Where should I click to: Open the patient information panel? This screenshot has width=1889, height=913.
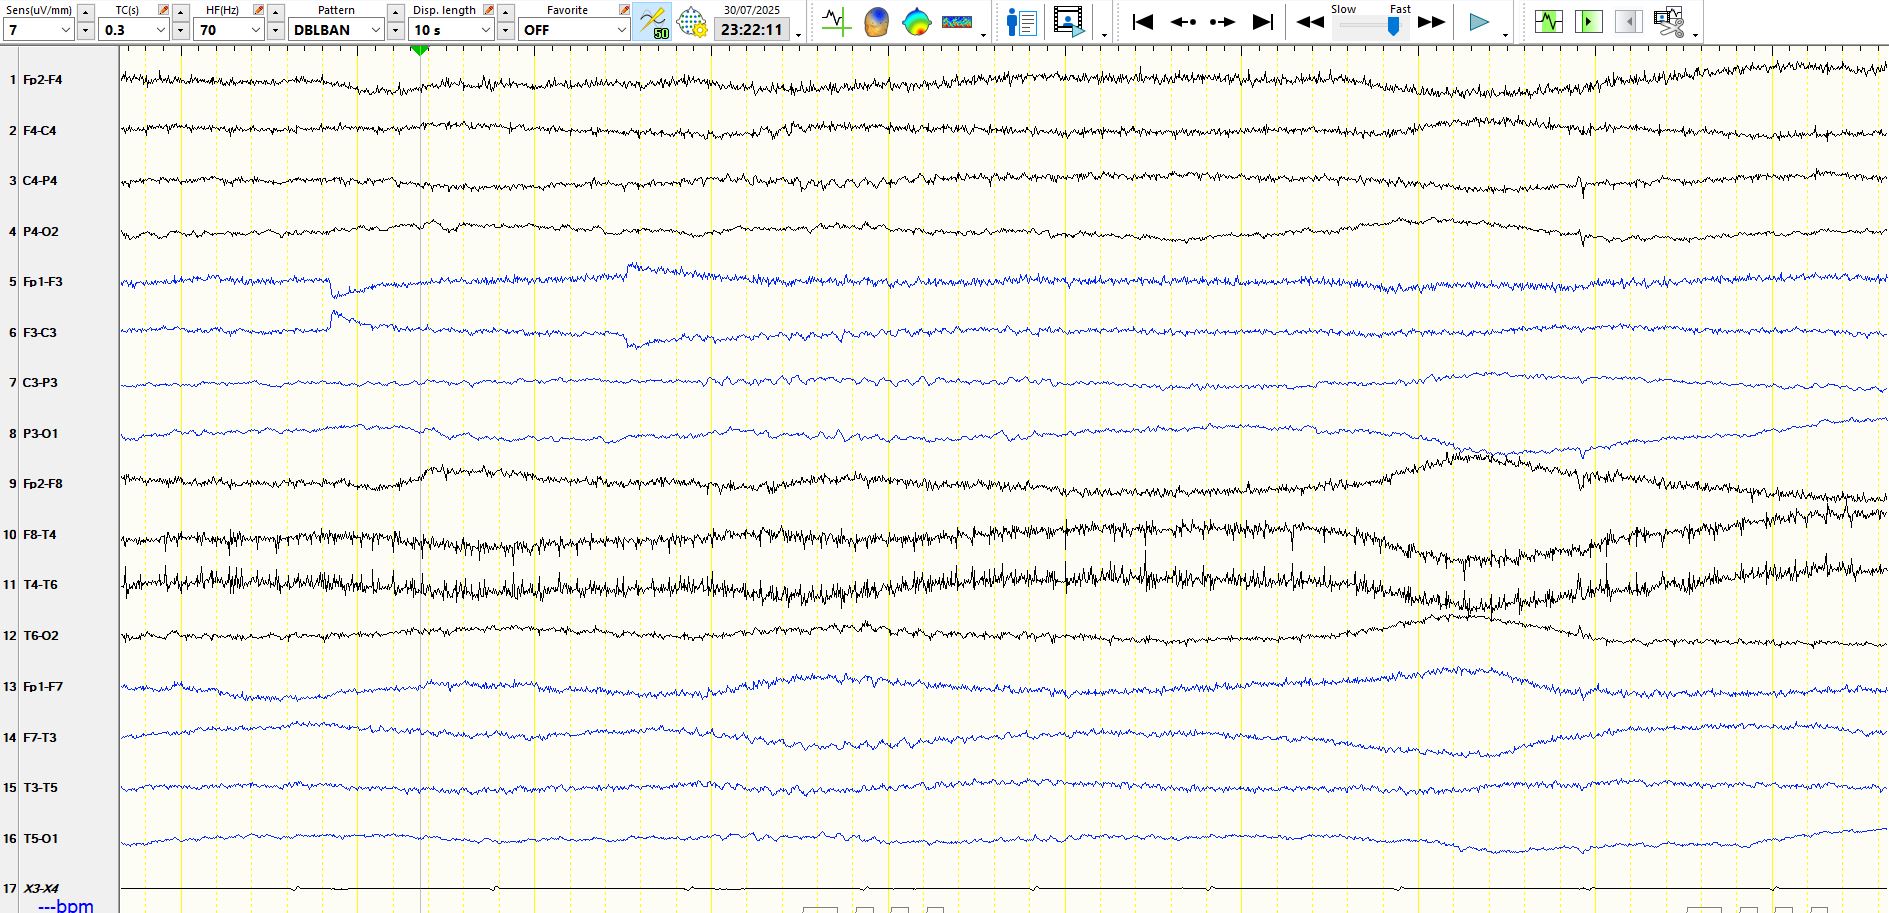point(1021,21)
